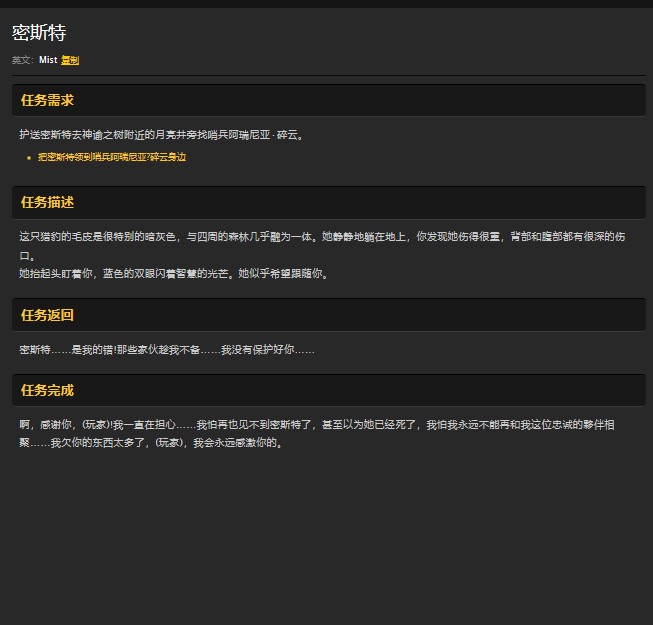
Task: Click the return text 密斯特……是我的错
Action: click(166, 350)
